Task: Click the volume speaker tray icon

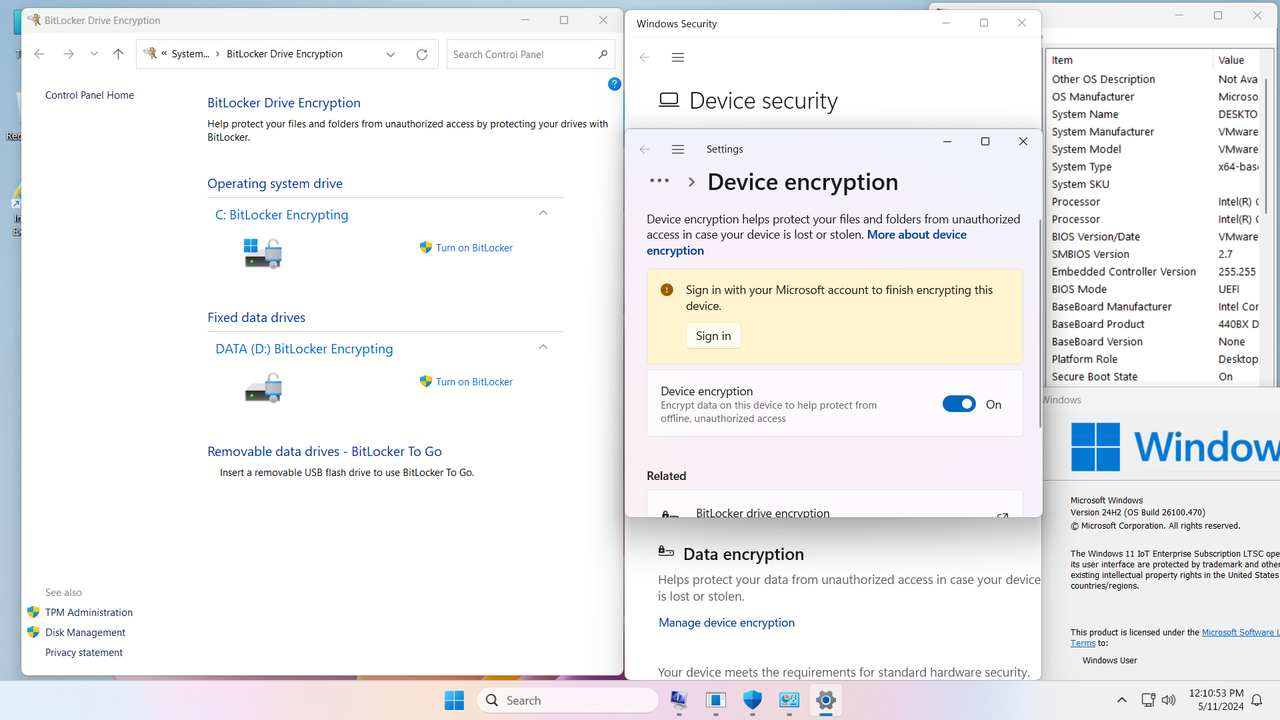Action: [1169, 700]
